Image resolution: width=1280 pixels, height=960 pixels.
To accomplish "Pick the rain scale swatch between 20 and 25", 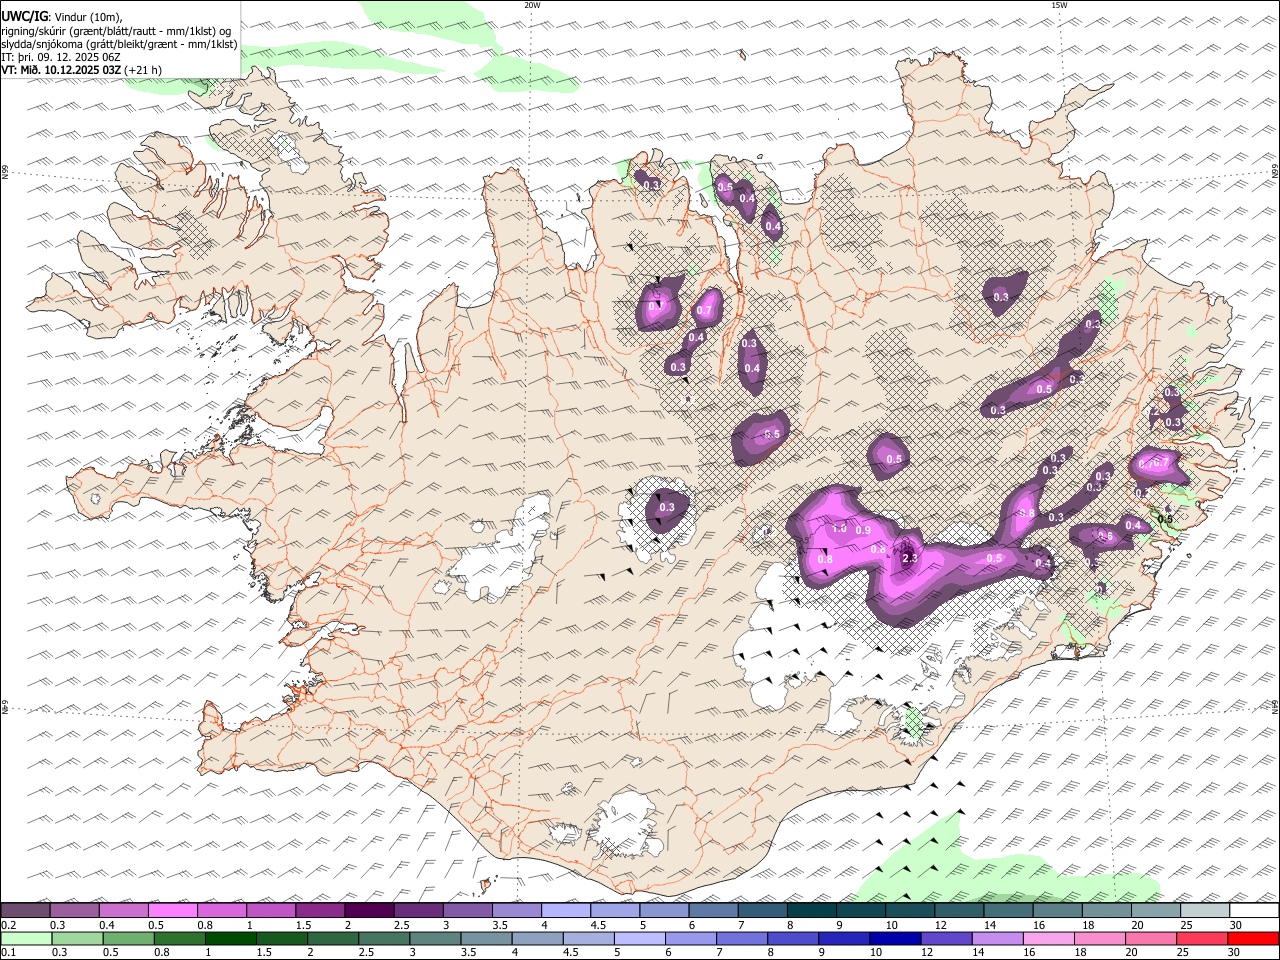I will coord(1151,938).
